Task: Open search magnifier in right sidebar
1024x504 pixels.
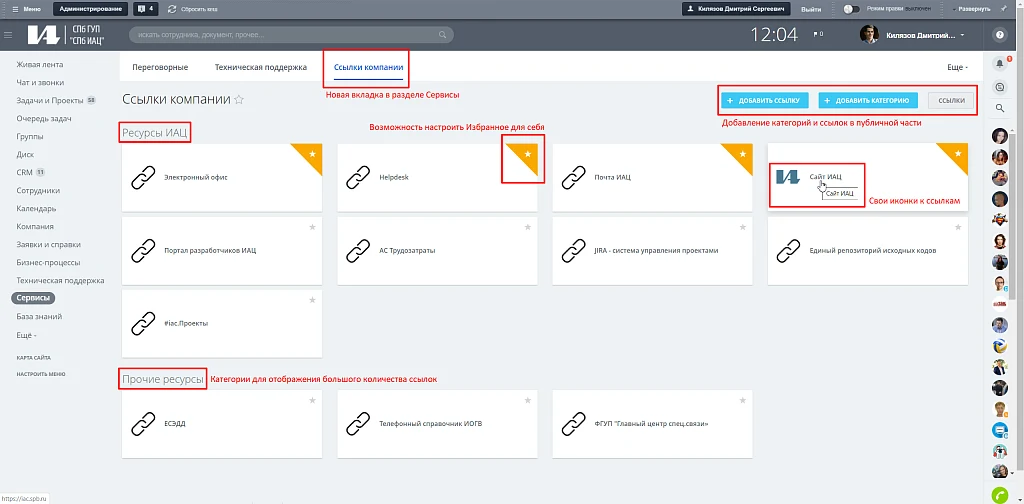Action: point(999,108)
